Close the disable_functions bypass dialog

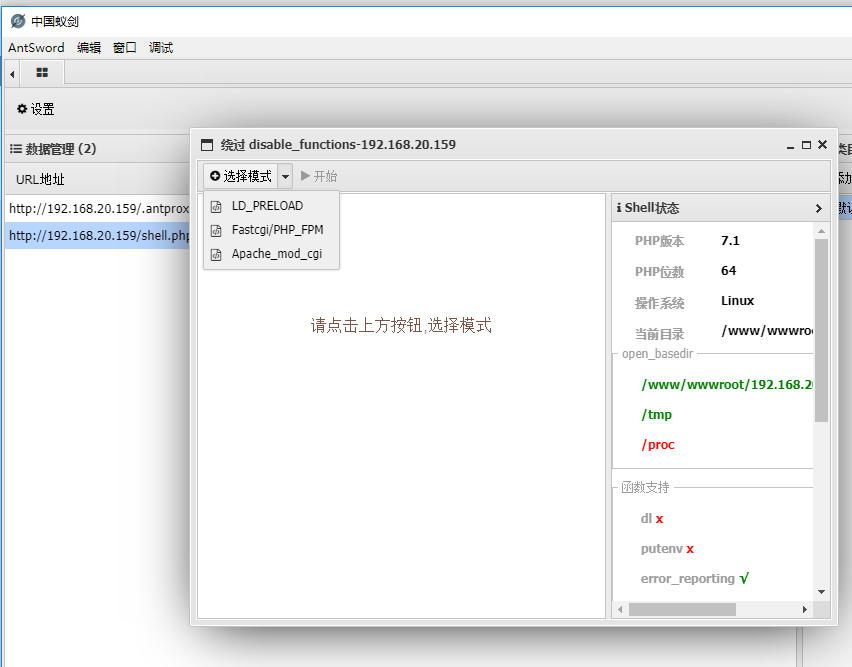[x=823, y=144]
